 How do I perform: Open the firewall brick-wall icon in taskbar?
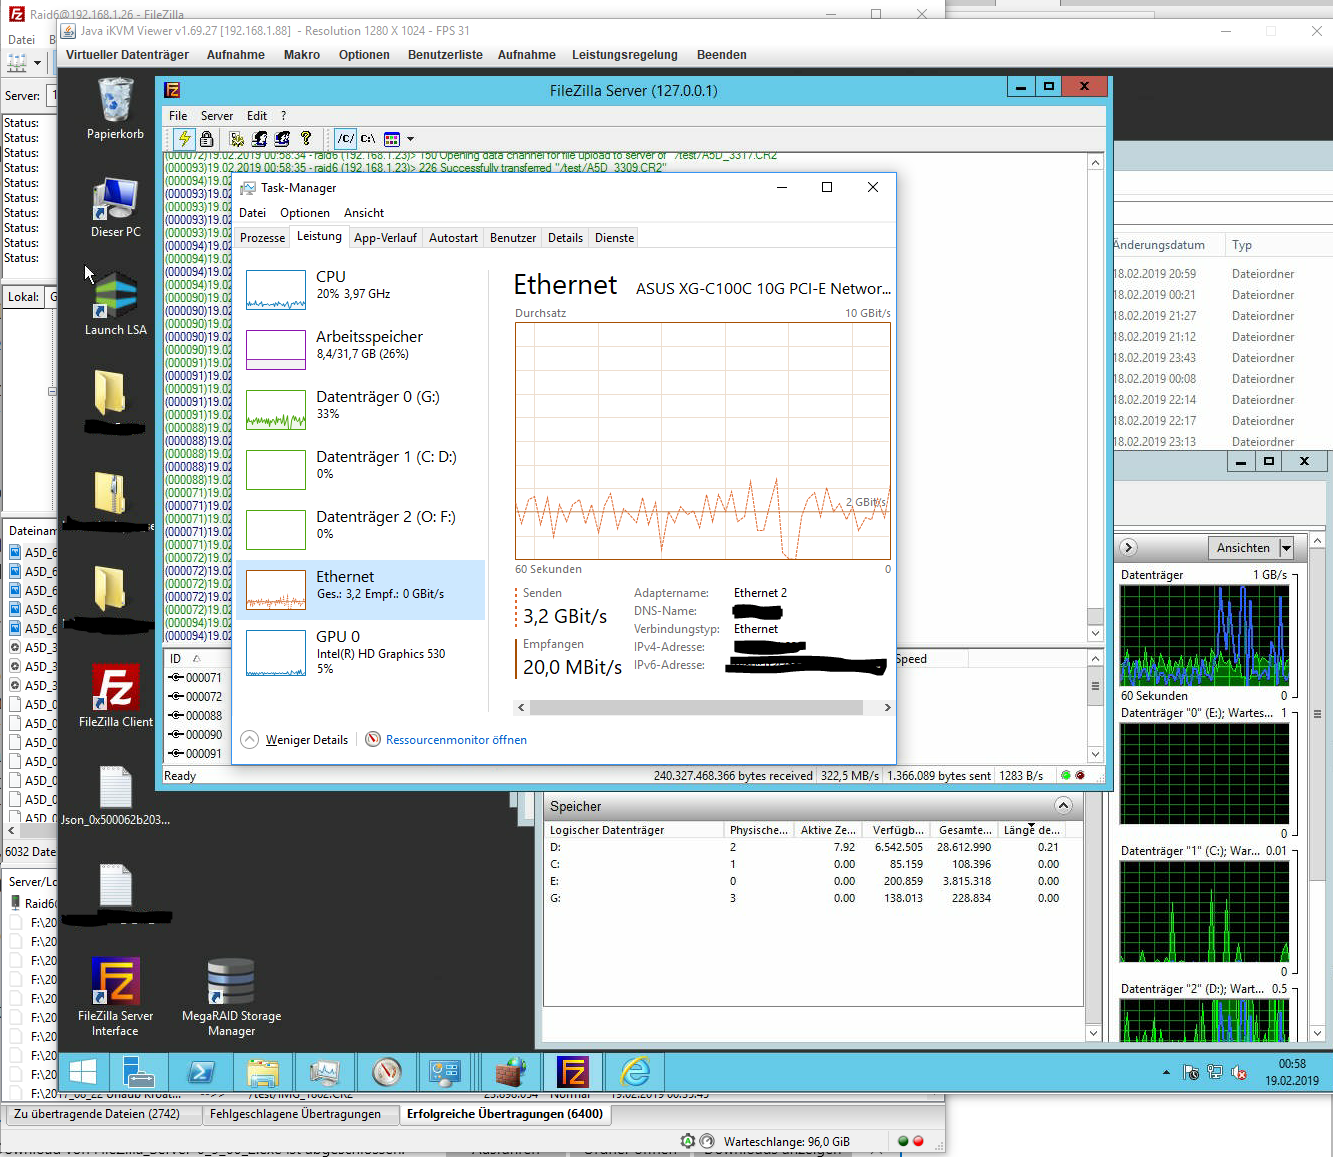(511, 1072)
